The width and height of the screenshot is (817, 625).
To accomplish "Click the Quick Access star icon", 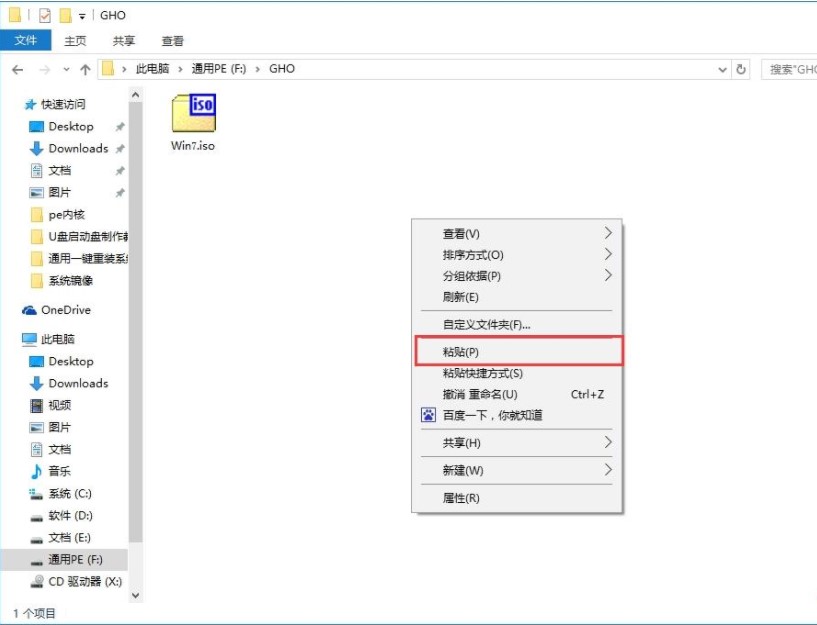I will (x=30, y=105).
